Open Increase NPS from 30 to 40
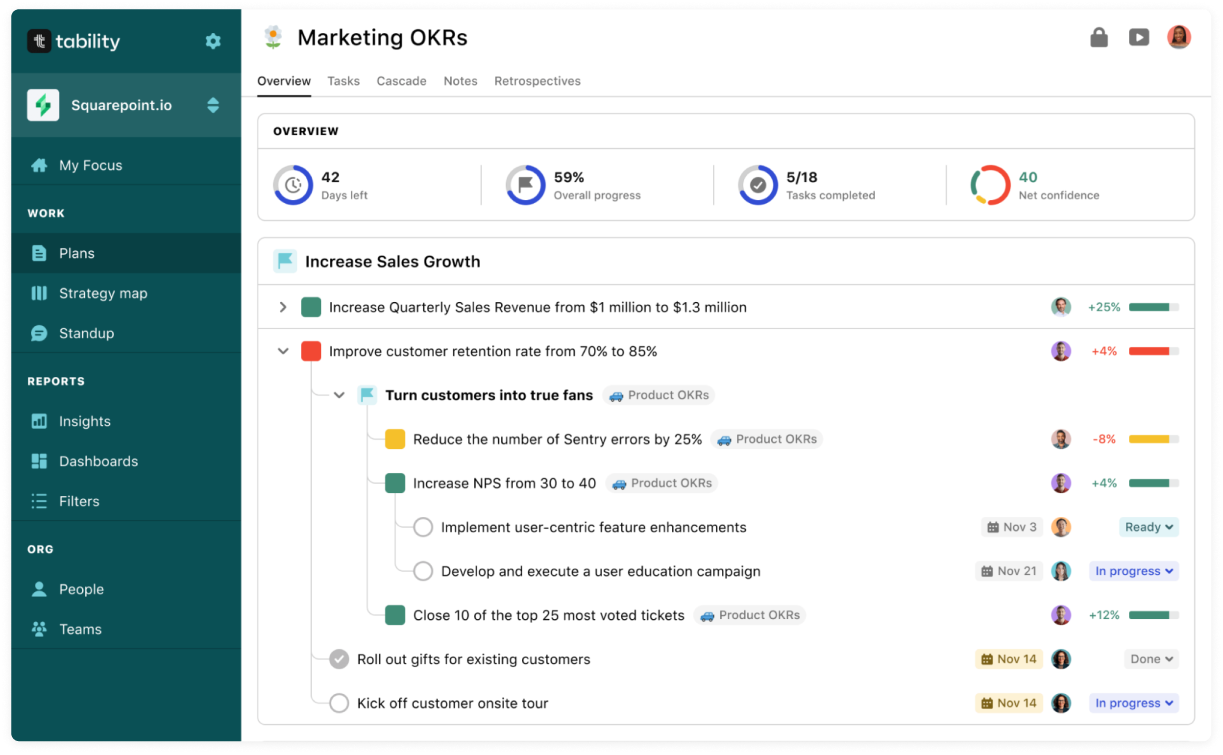The image size is (1223, 755). [504, 483]
